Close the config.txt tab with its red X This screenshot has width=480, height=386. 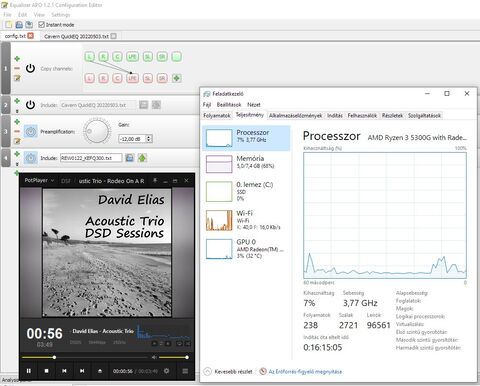pos(30,35)
